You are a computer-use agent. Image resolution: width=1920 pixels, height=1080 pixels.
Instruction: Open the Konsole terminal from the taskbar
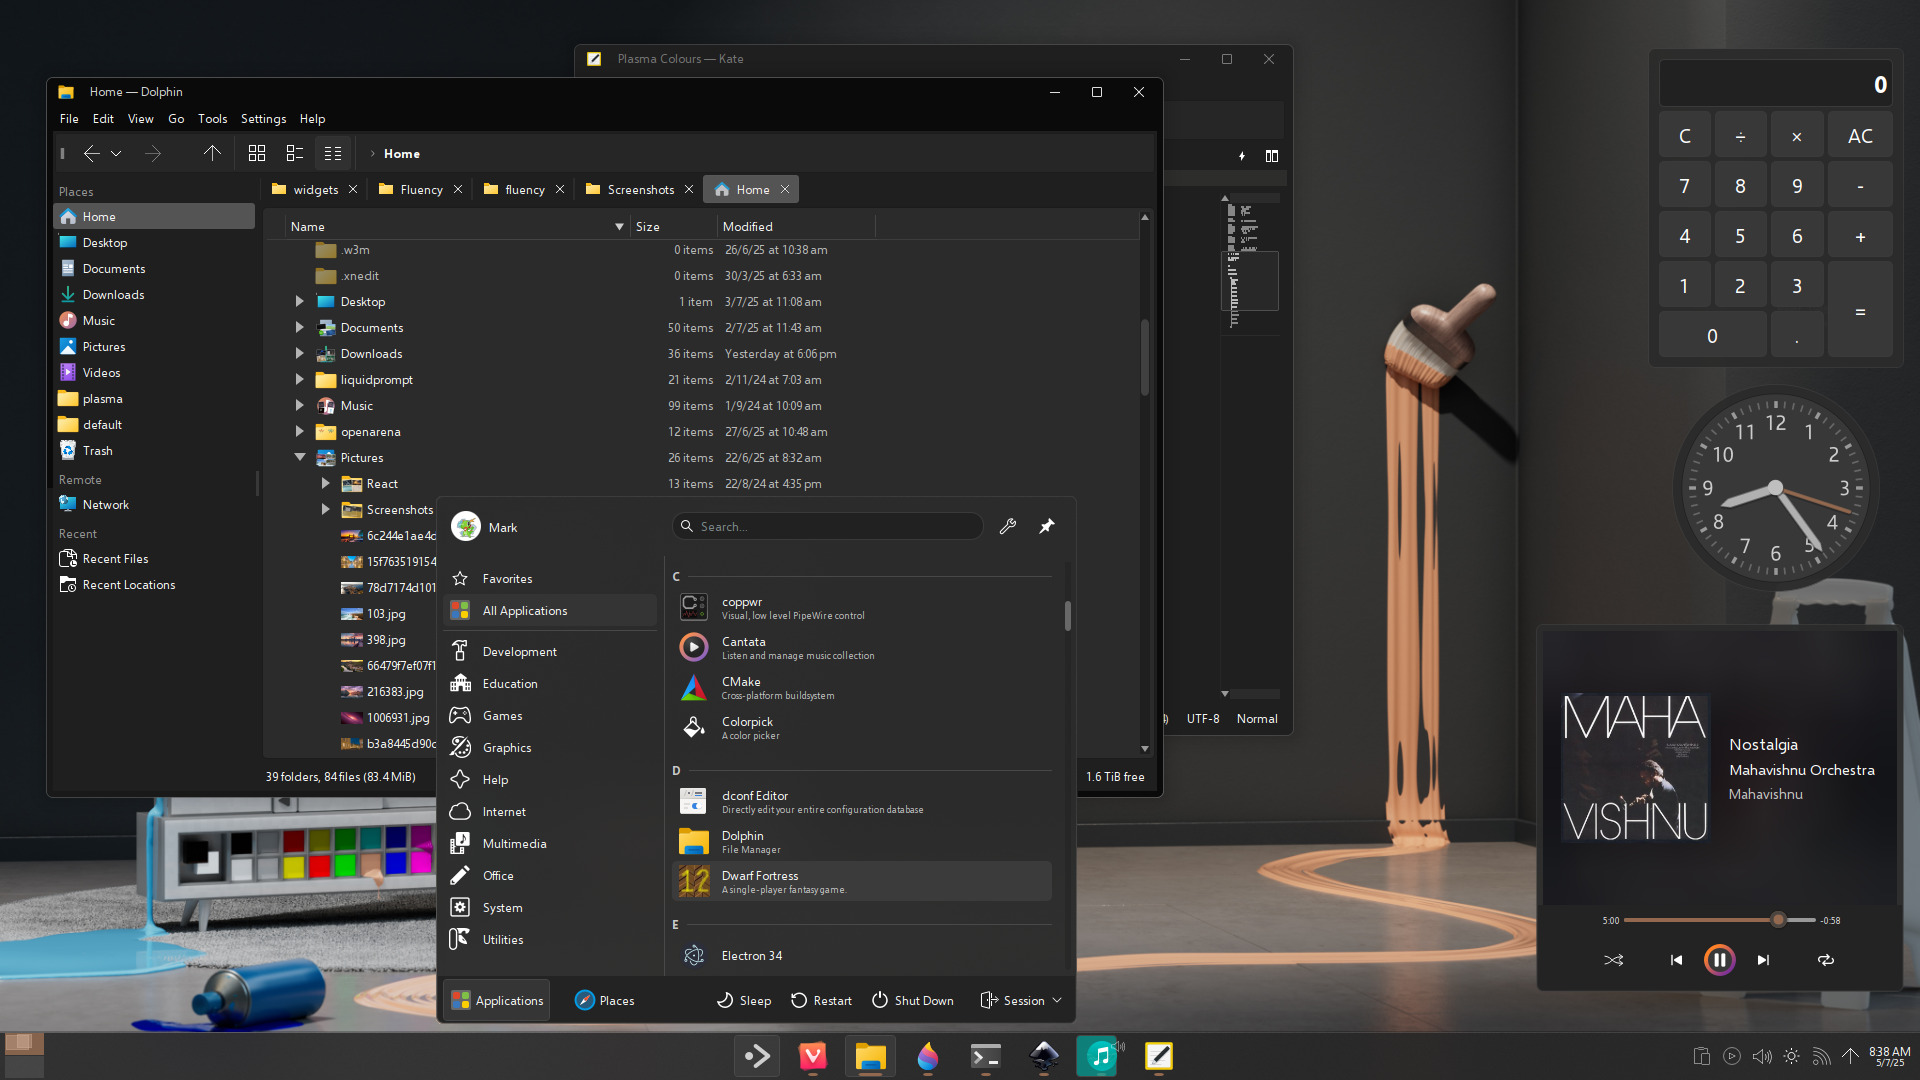click(986, 1055)
